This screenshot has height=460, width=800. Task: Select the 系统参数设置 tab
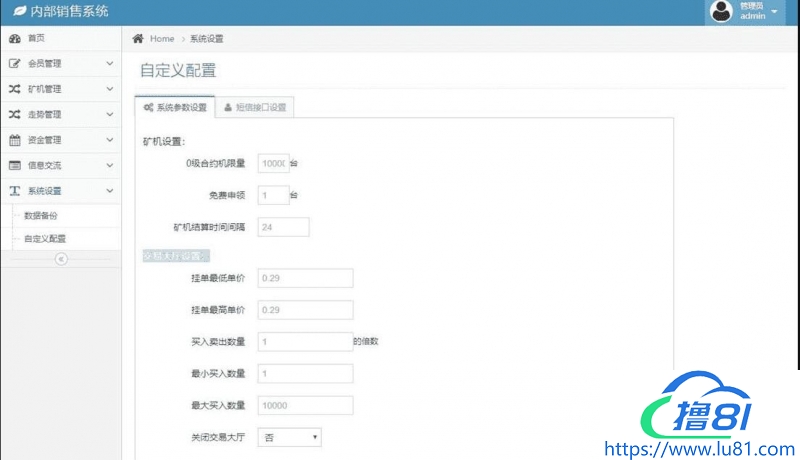pos(175,107)
